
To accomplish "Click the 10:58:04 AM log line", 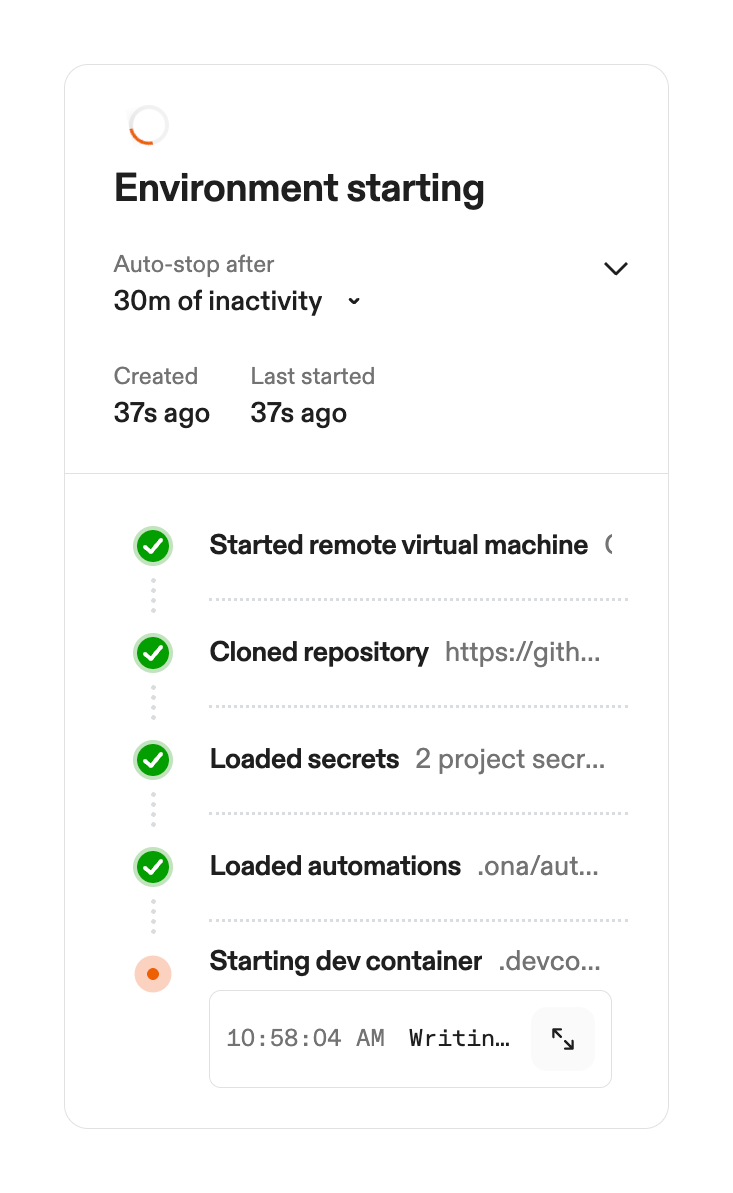I will point(368,1038).
